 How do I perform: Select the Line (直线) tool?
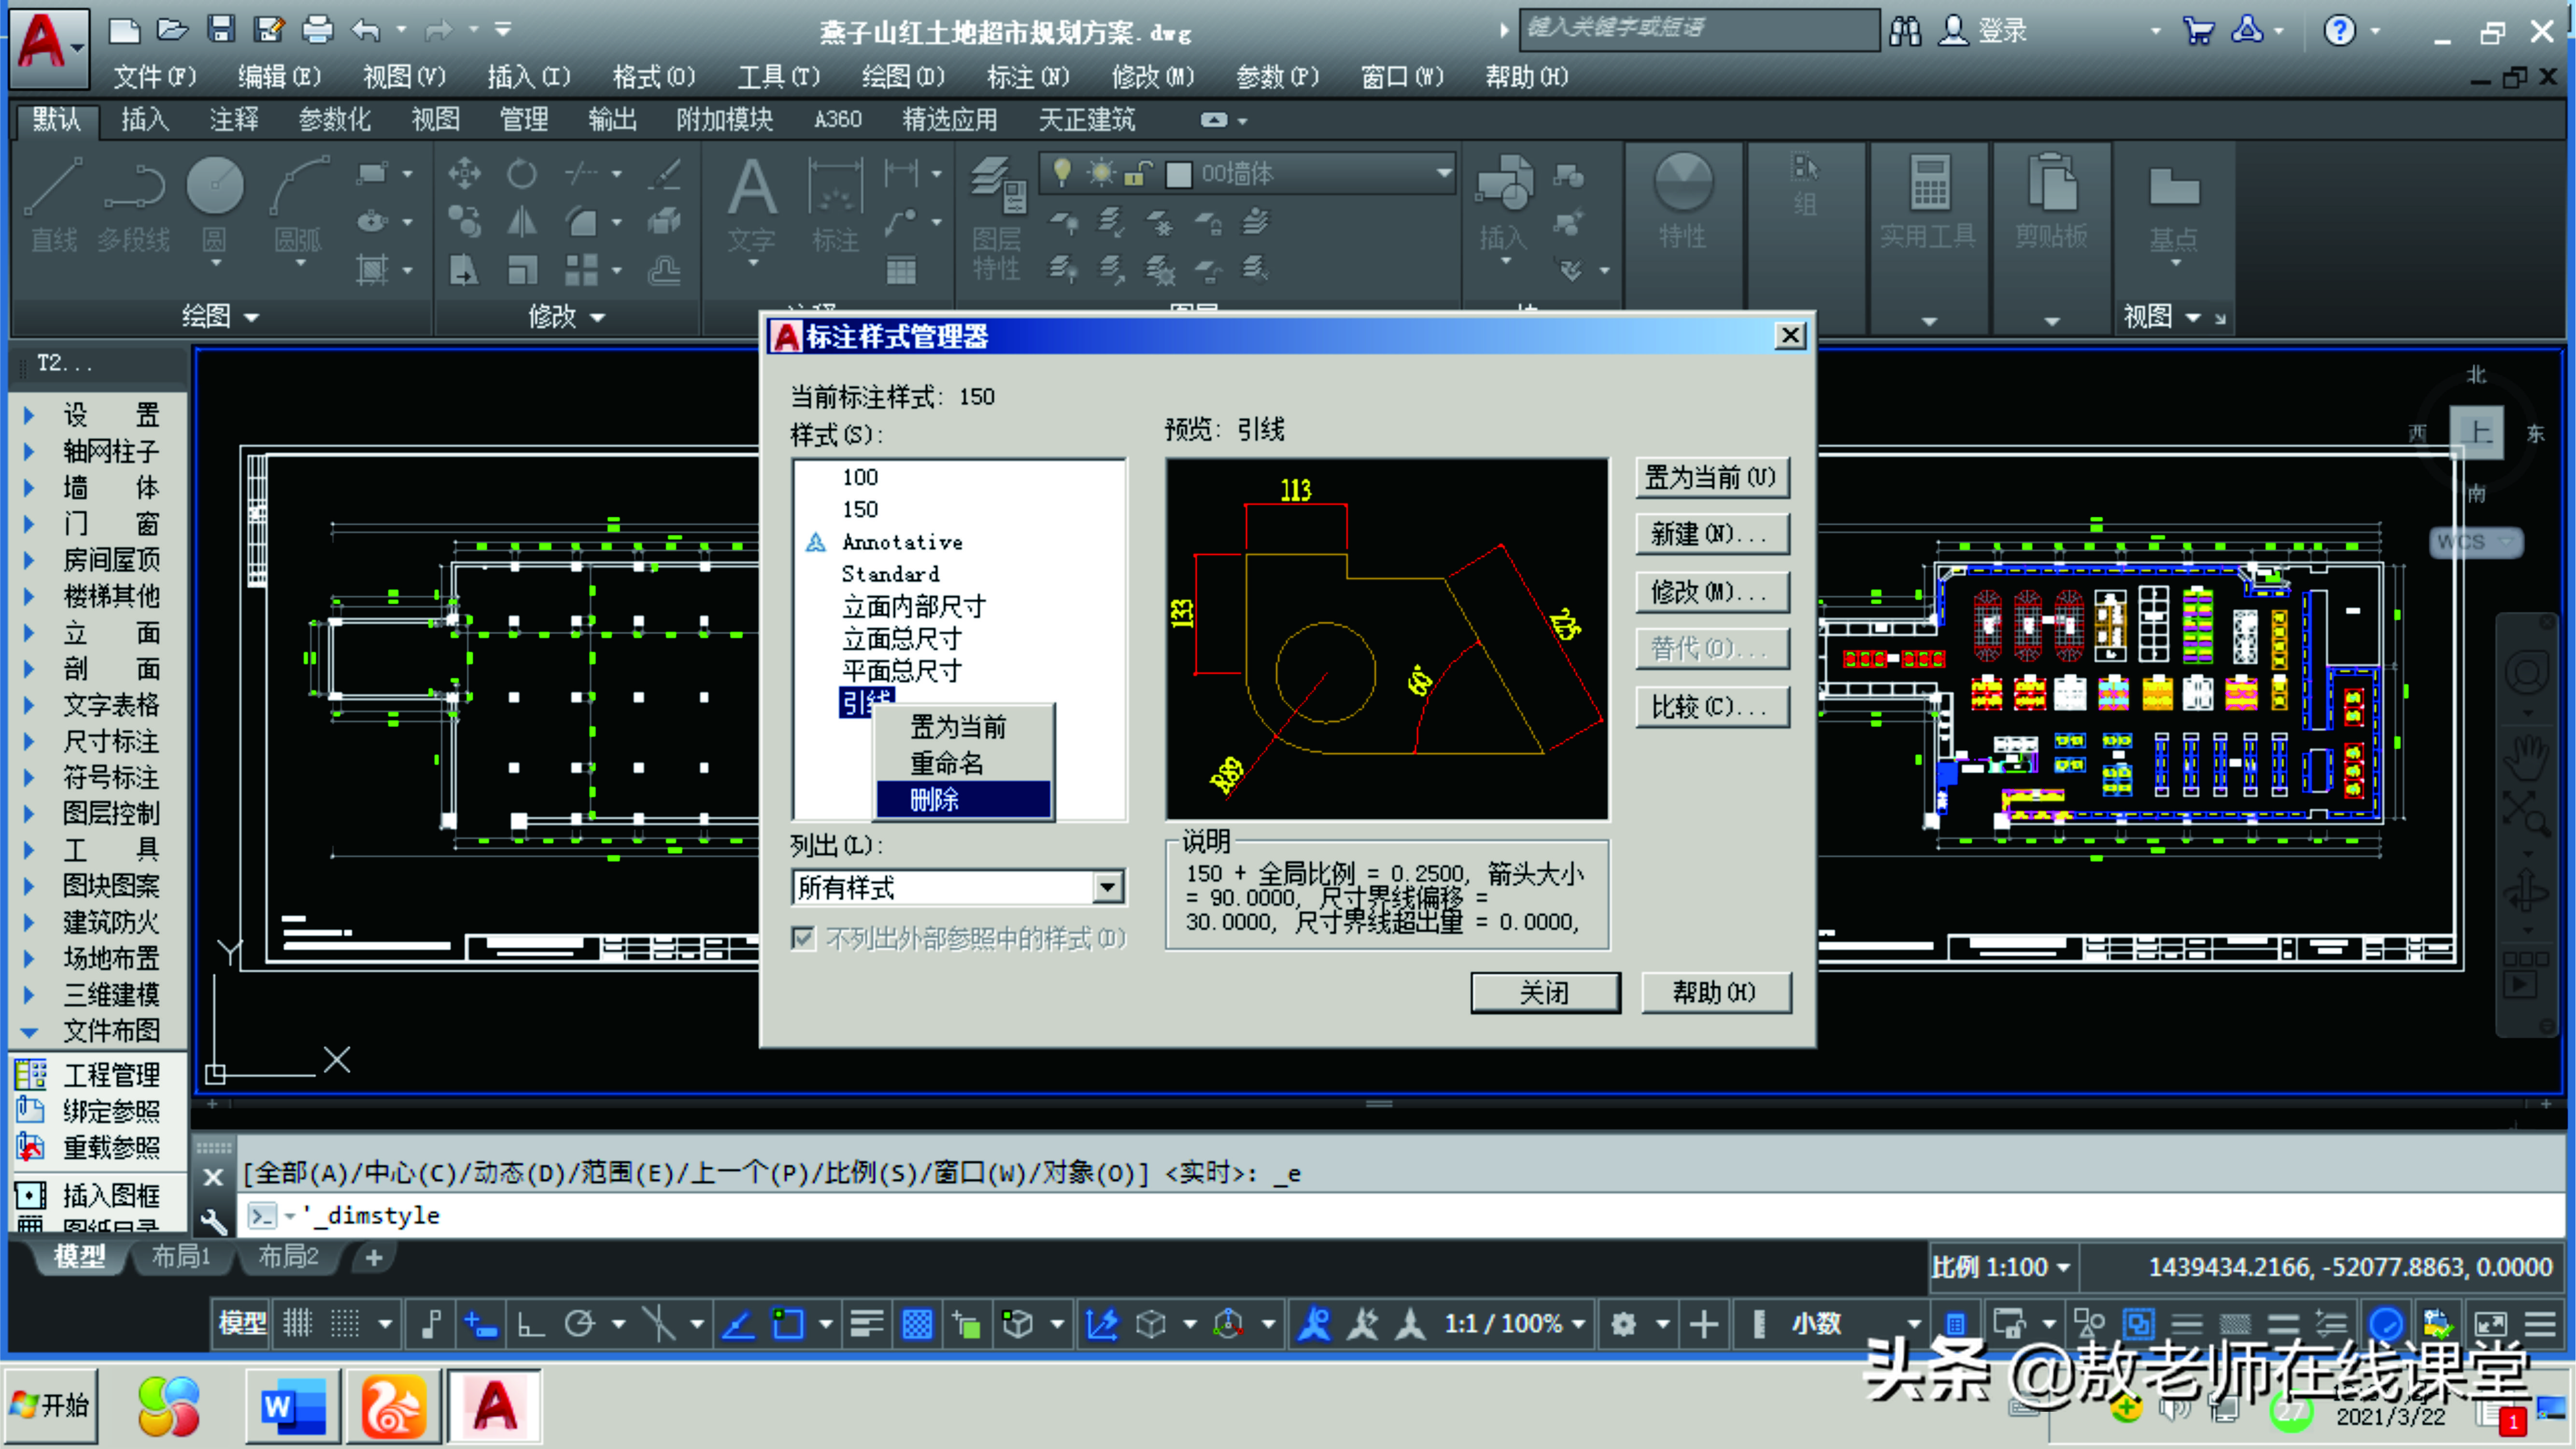coord(54,205)
